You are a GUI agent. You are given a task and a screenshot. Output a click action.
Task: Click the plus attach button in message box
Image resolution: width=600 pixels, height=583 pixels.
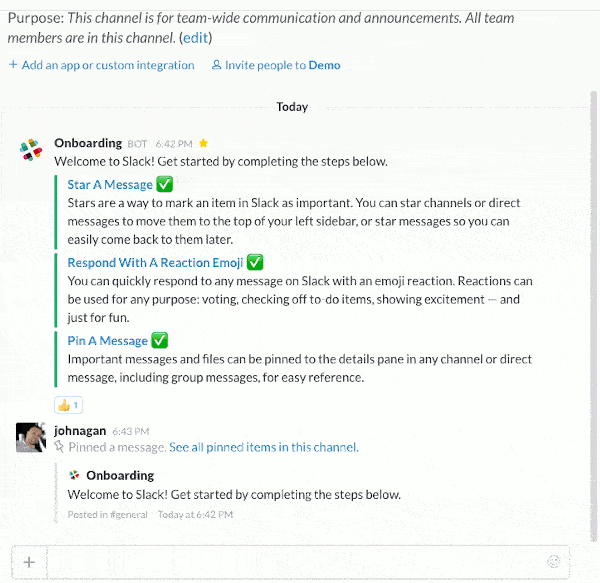(29, 562)
